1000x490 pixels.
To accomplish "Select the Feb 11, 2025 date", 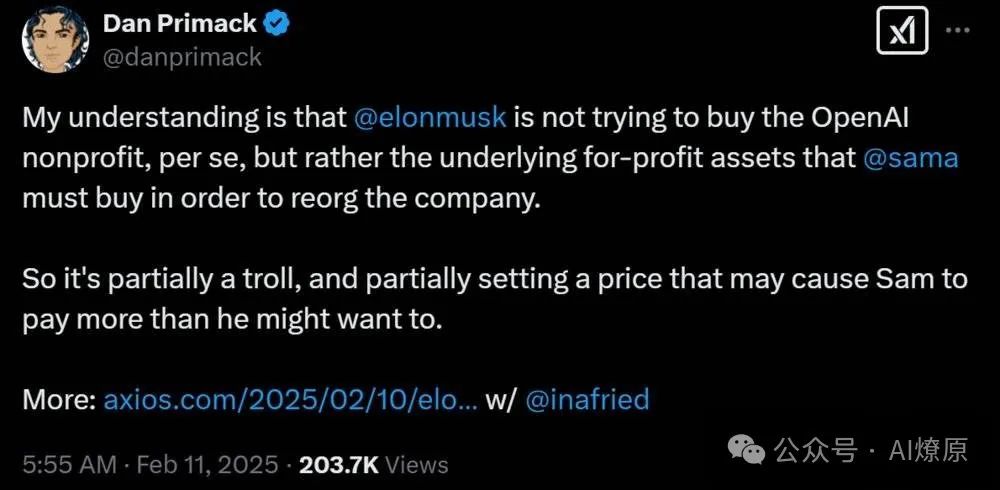I will click(x=206, y=464).
